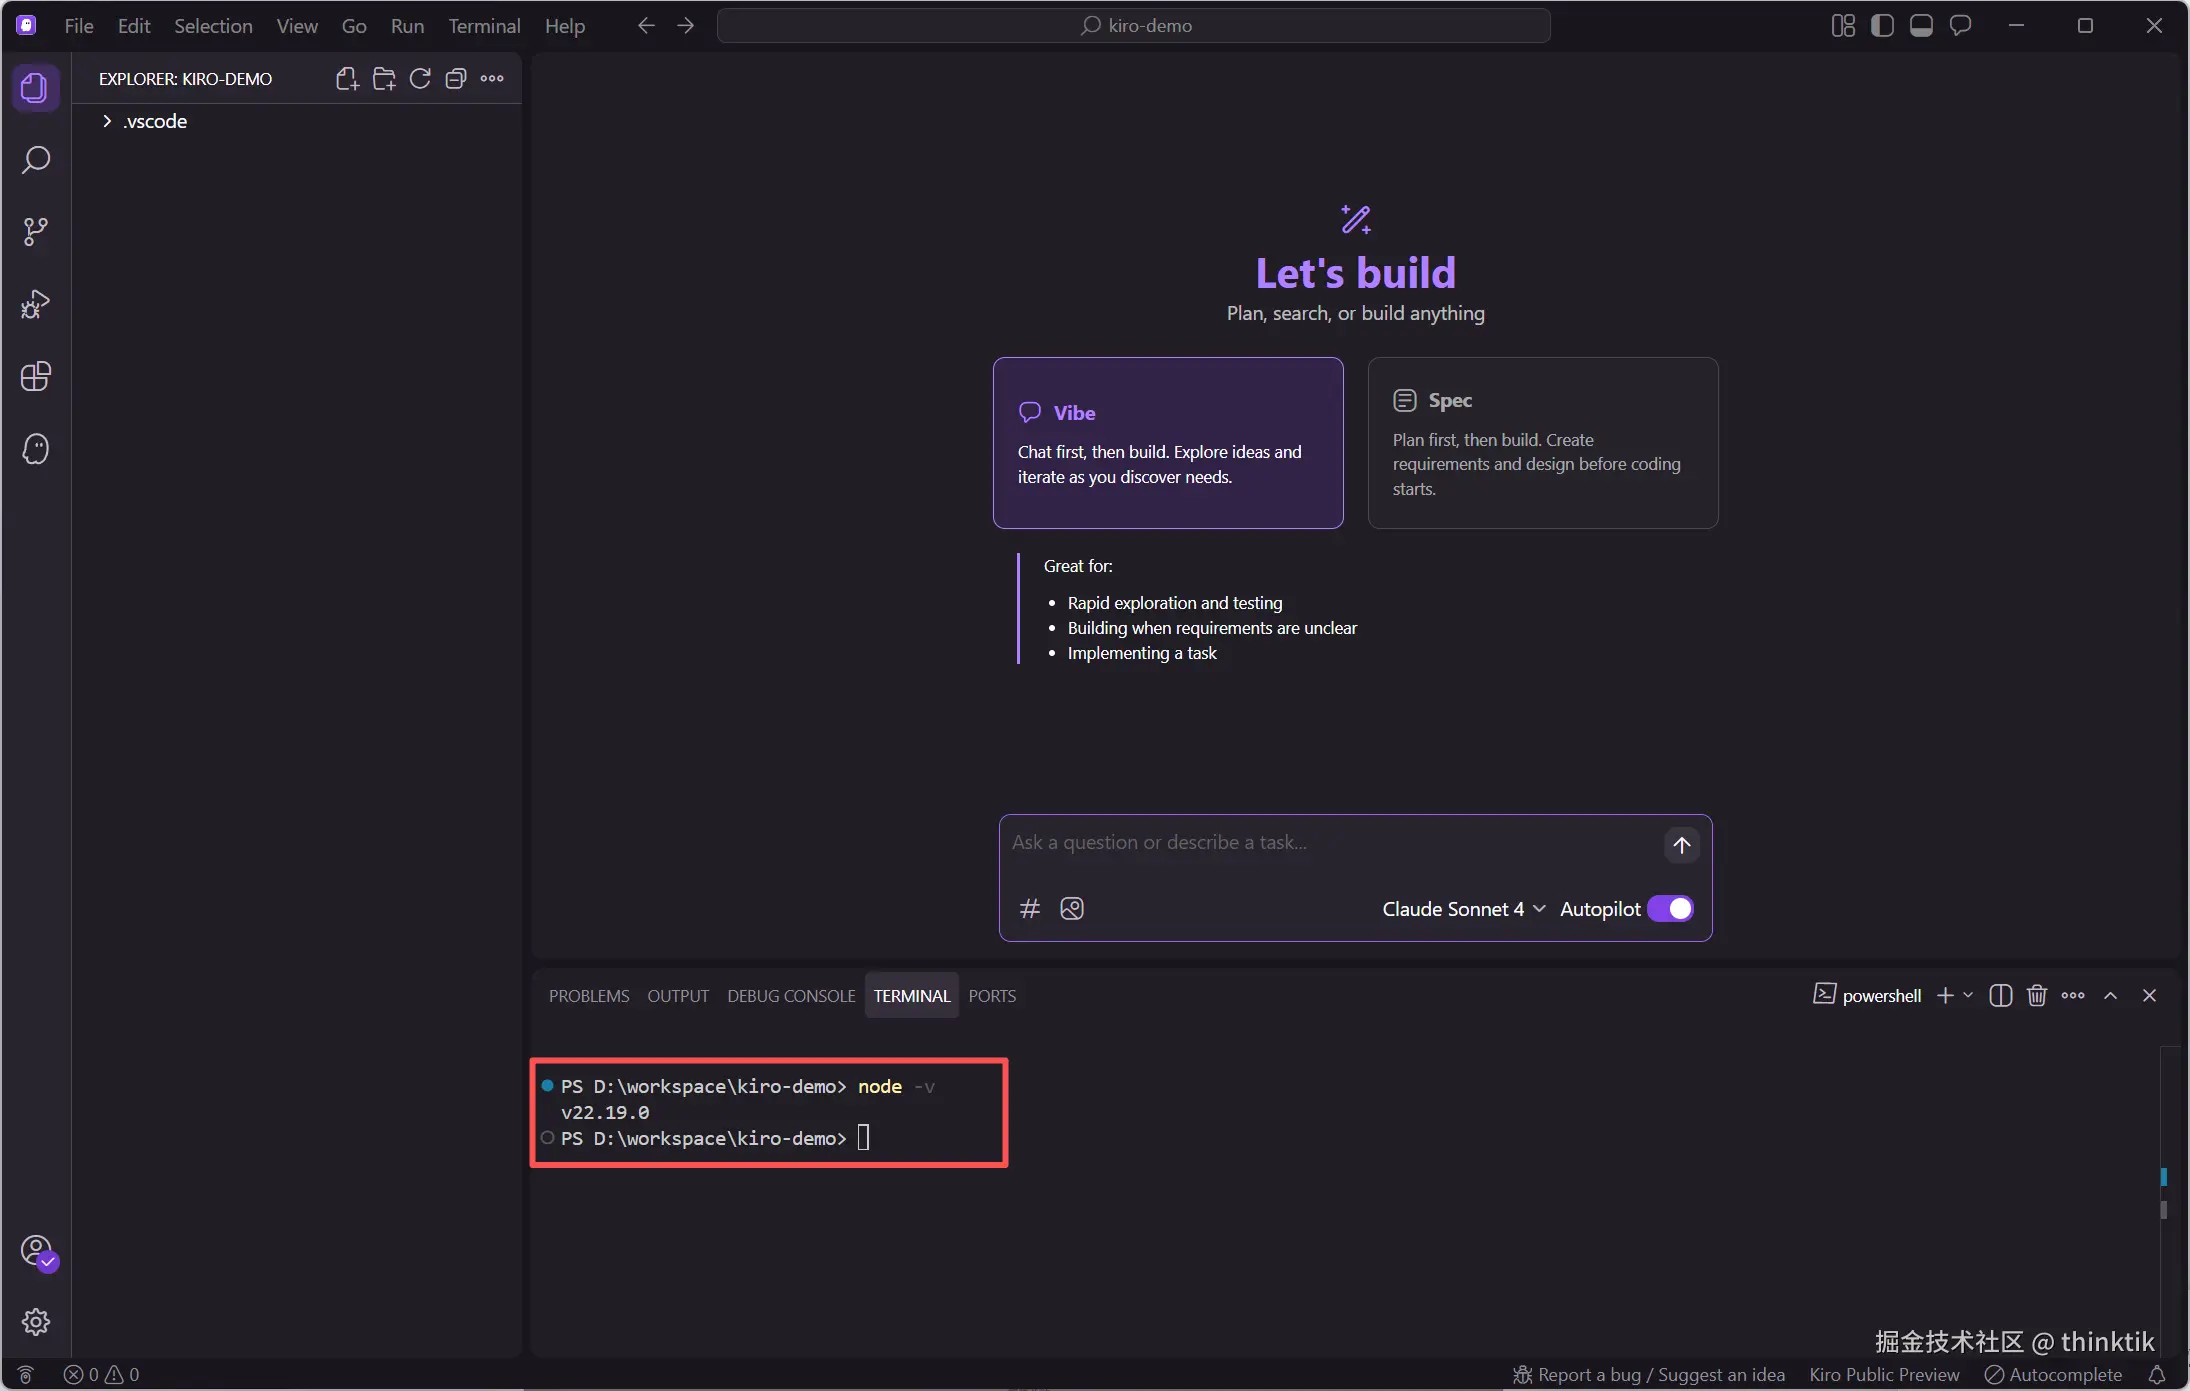Open the Terminal menu
The height and width of the screenshot is (1391, 2190).
click(484, 26)
